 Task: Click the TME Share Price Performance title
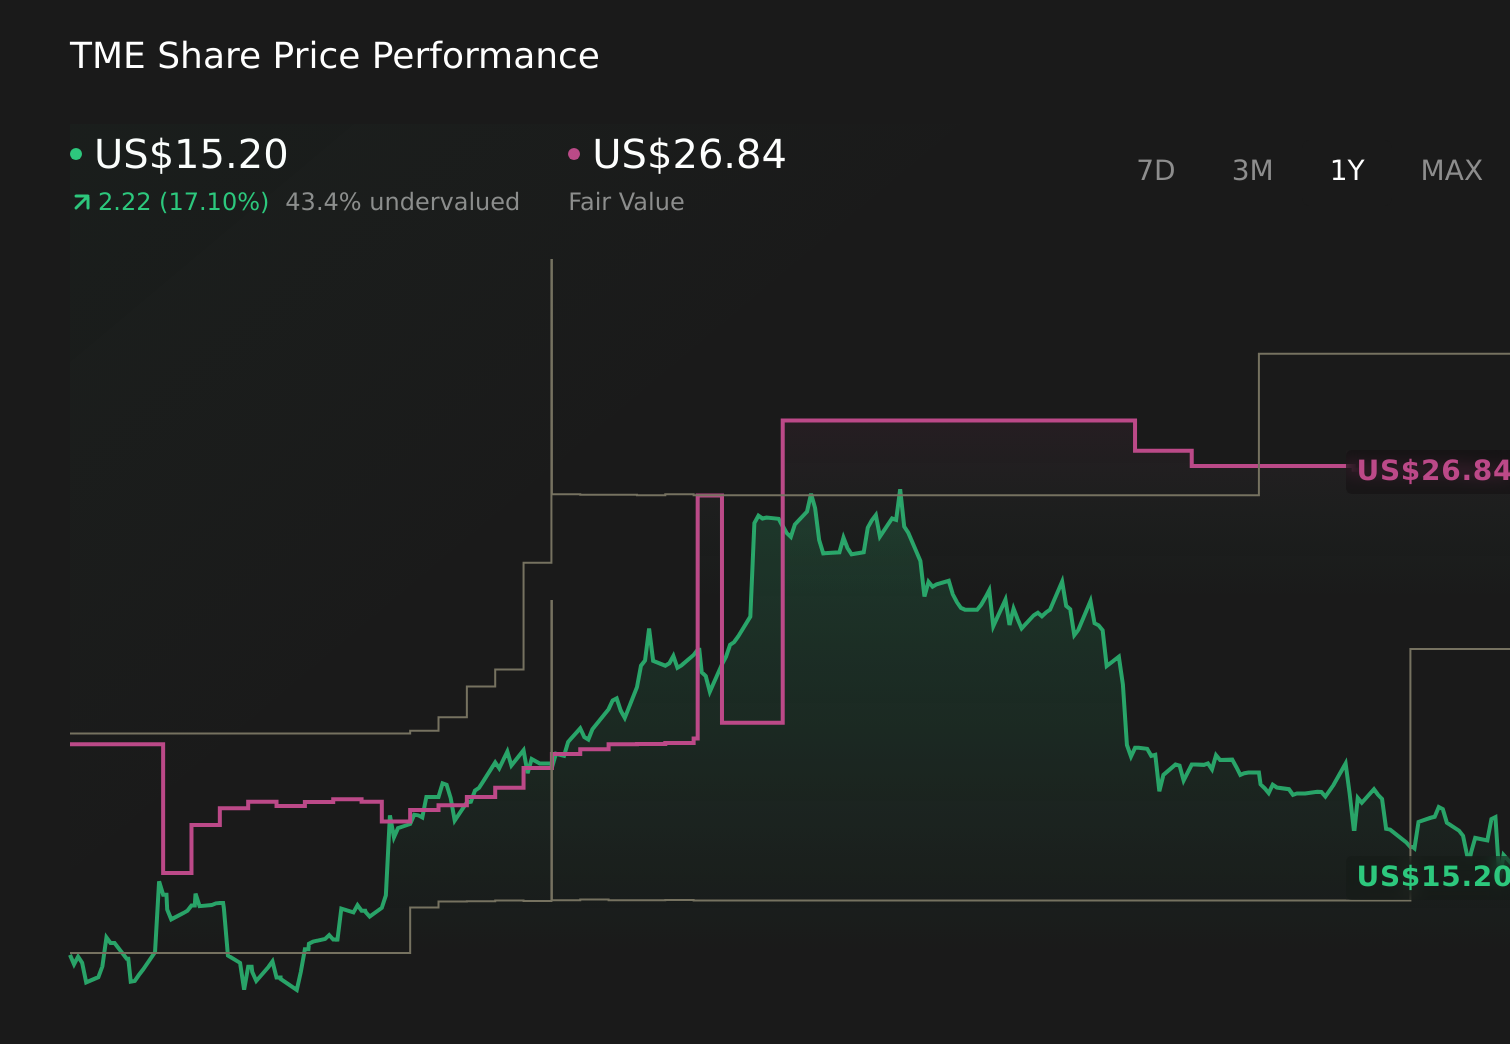334,56
